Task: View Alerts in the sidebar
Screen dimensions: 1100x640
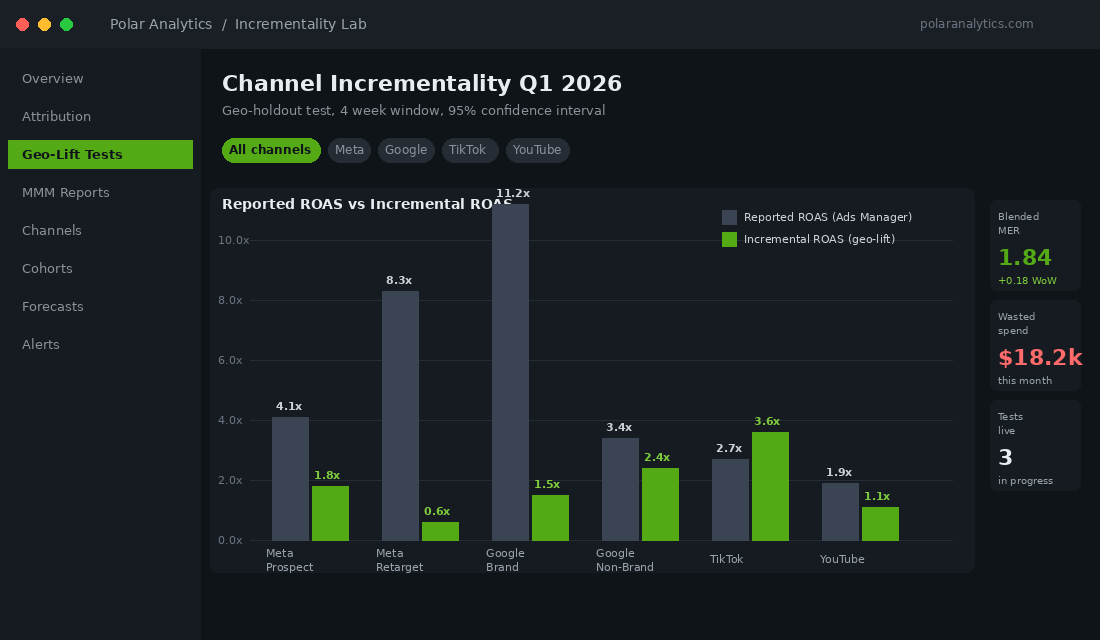Action: pyautogui.click(x=100, y=345)
